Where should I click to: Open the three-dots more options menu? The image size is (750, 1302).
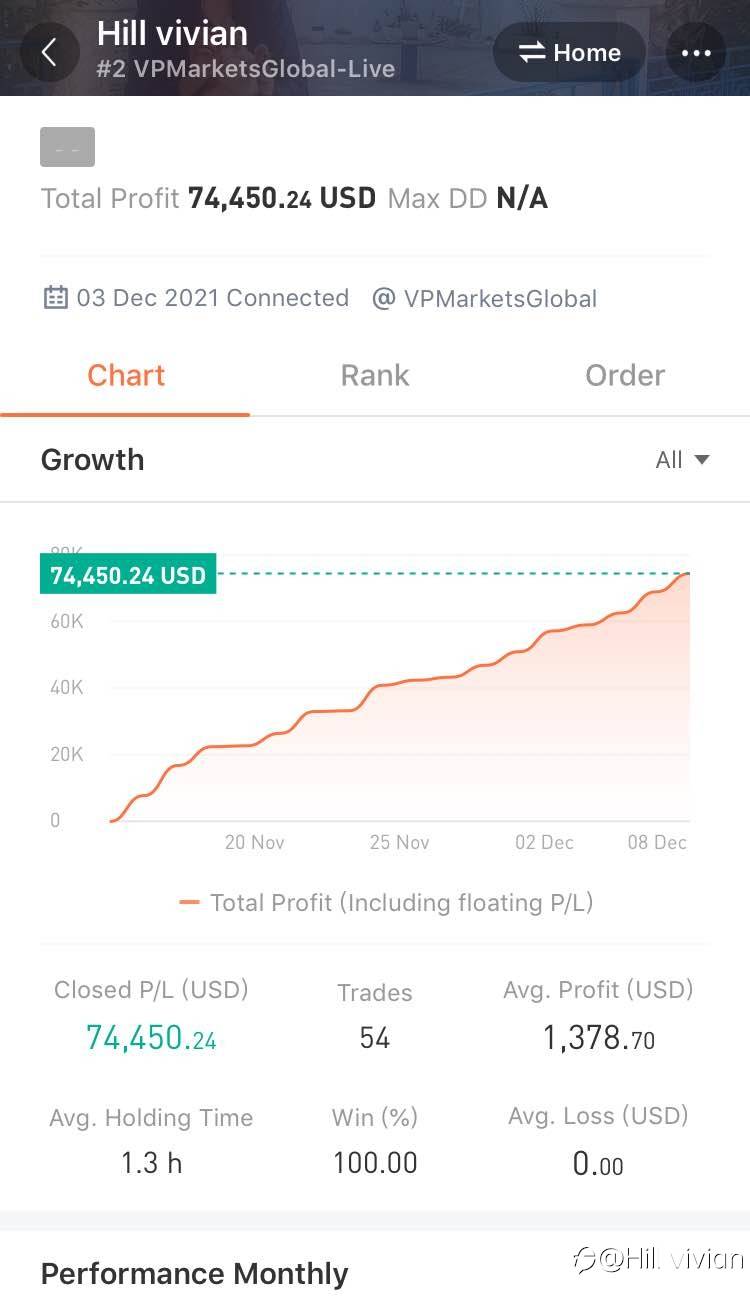click(x=696, y=53)
